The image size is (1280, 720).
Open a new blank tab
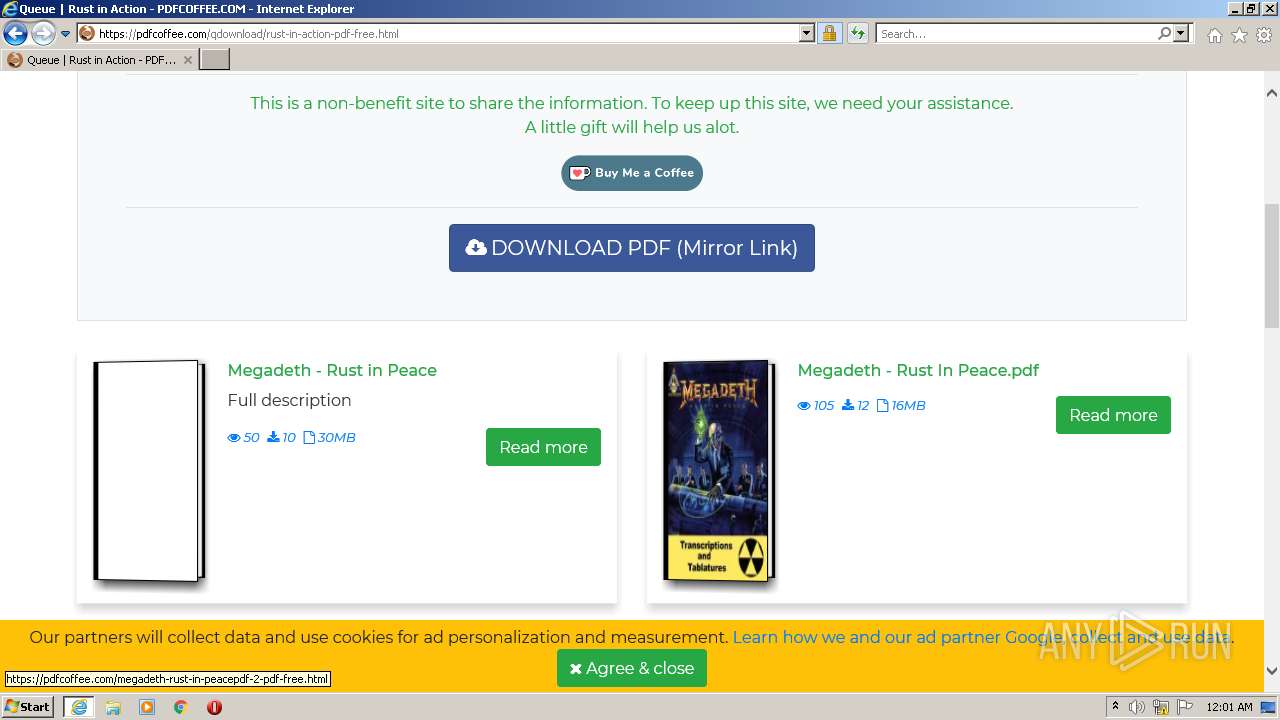215,60
